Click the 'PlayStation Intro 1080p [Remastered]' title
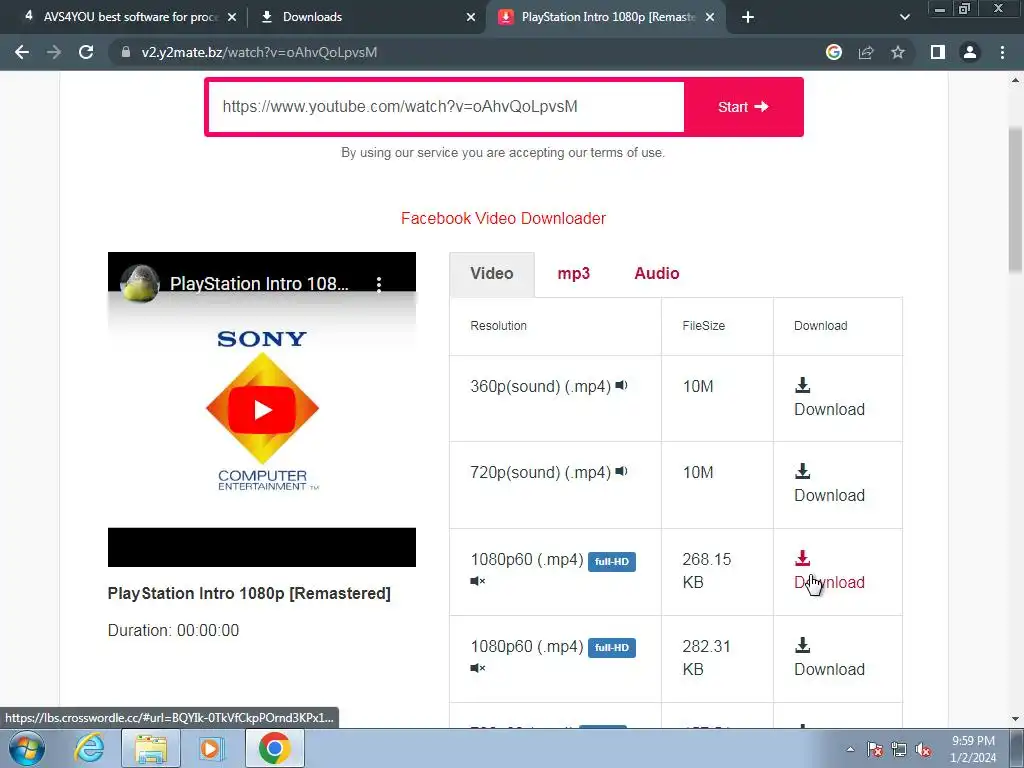Viewport: 1024px width, 768px height. click(x=249, y=593)
